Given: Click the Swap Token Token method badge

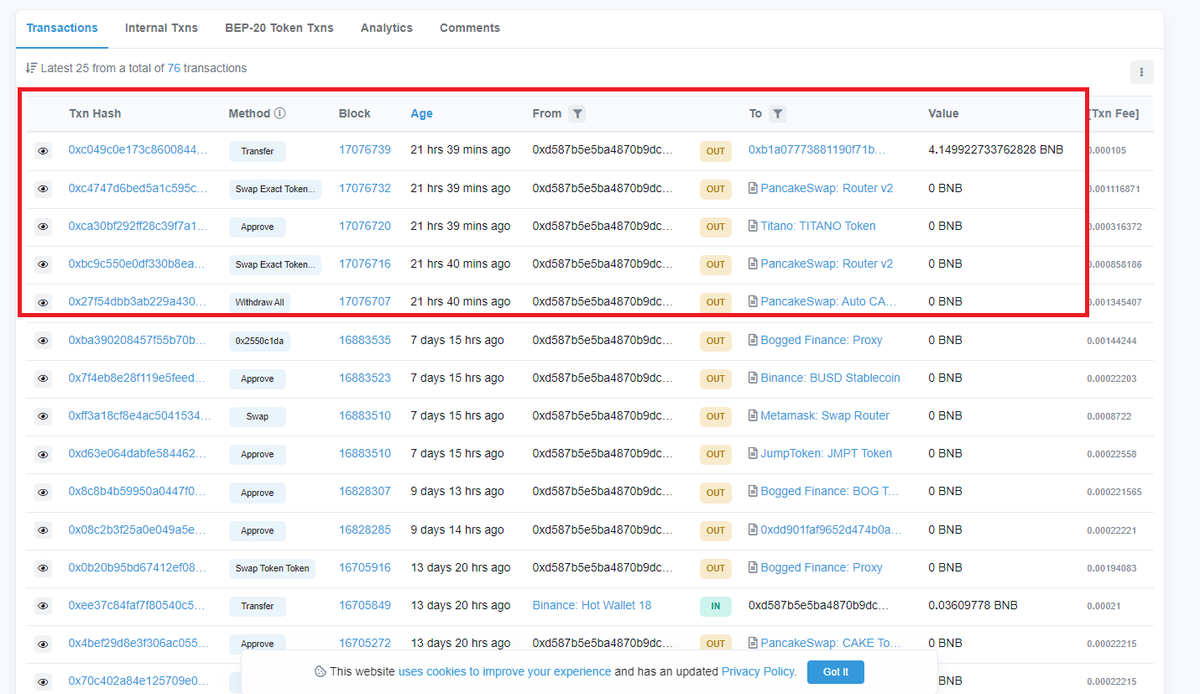Looking at the screenshot, I should coord(272,568).
